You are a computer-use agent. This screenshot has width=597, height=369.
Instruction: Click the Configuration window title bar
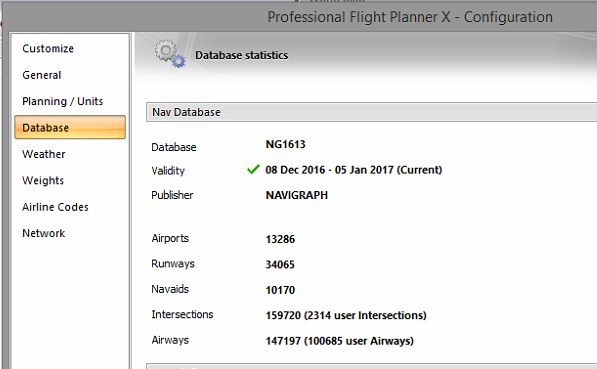tap(410, 17)
